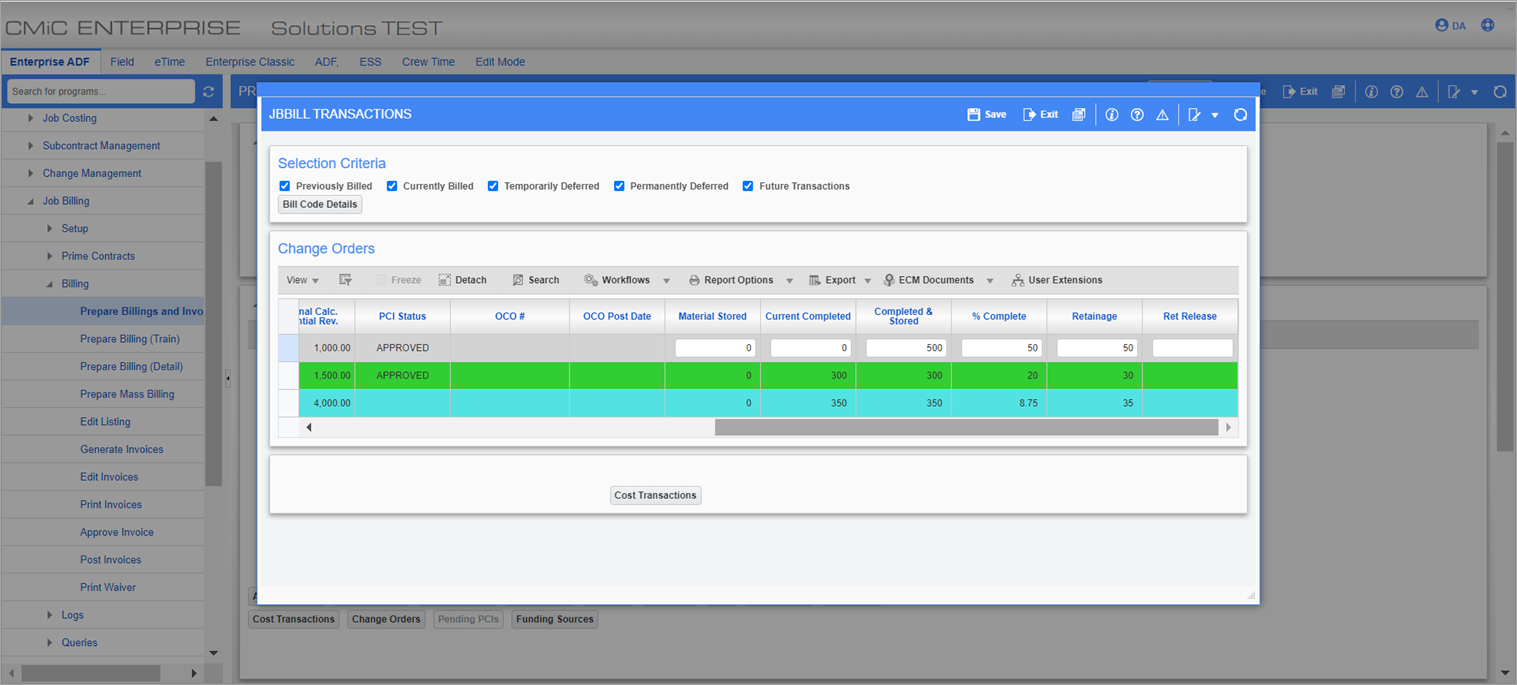
Task: Expand the Prime Contracts tree node
Action: pyautogui.click(x=50, y=256)
